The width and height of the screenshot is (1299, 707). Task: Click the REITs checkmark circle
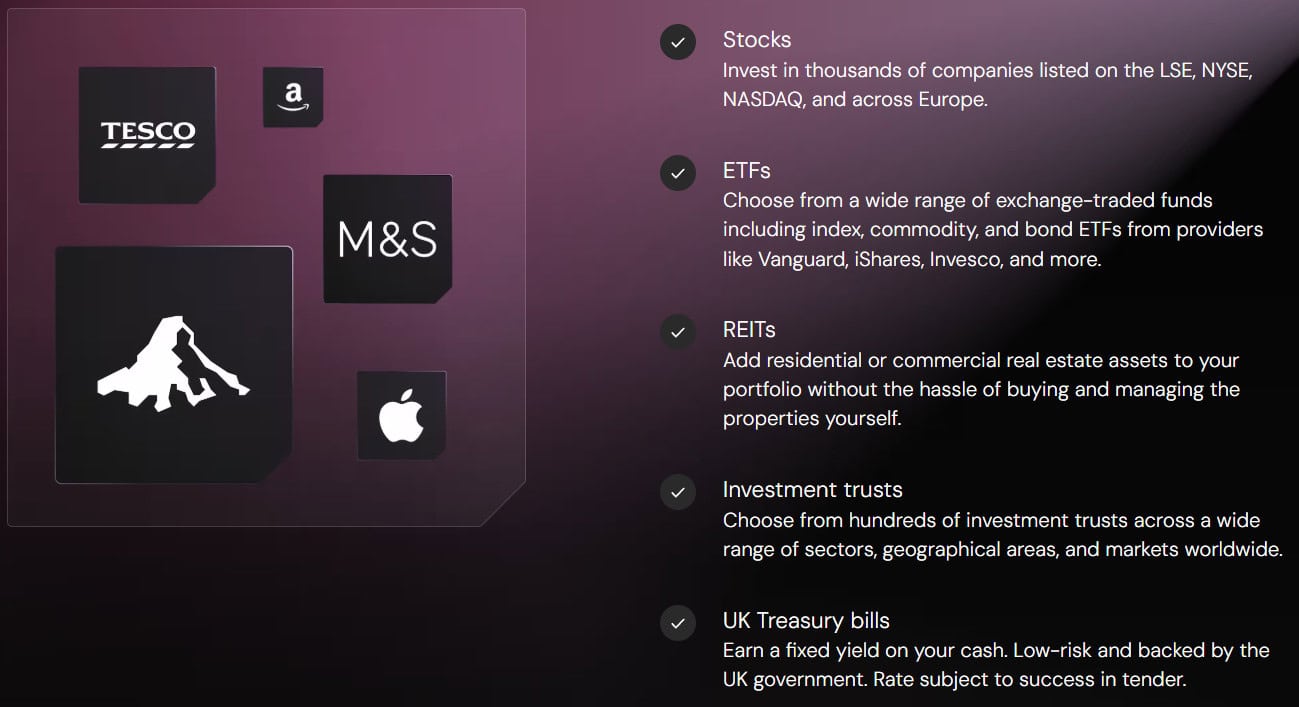tap(678, 332)
